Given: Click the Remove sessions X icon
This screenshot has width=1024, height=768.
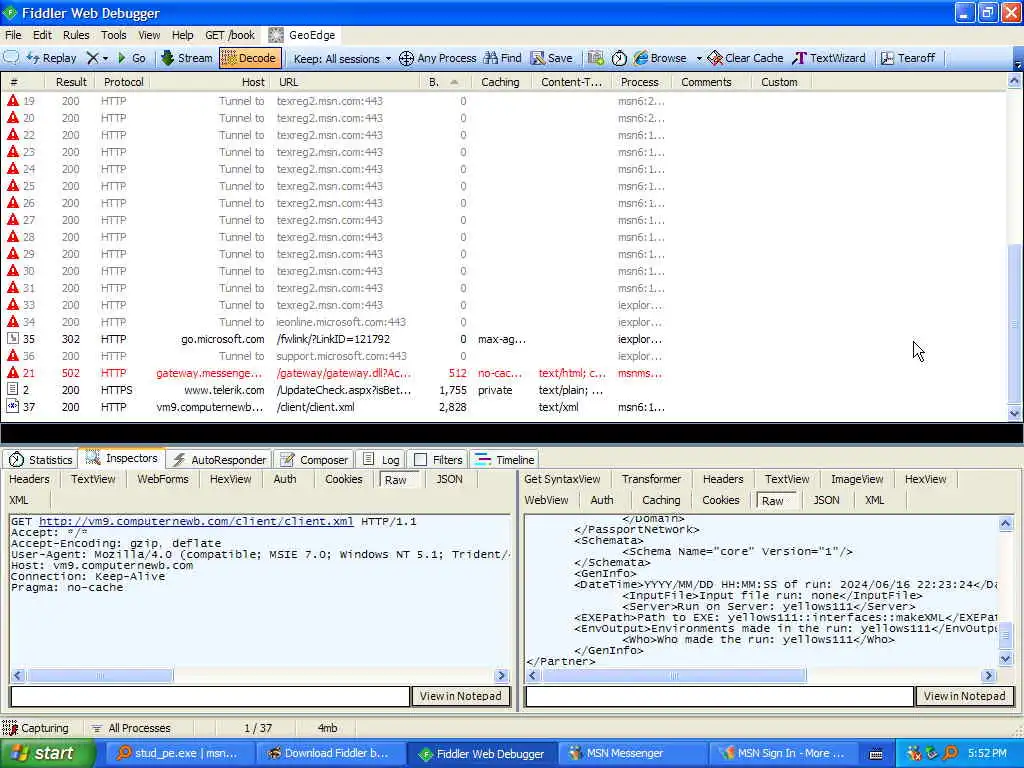Looking at the screenshot, I should (93, 58).
